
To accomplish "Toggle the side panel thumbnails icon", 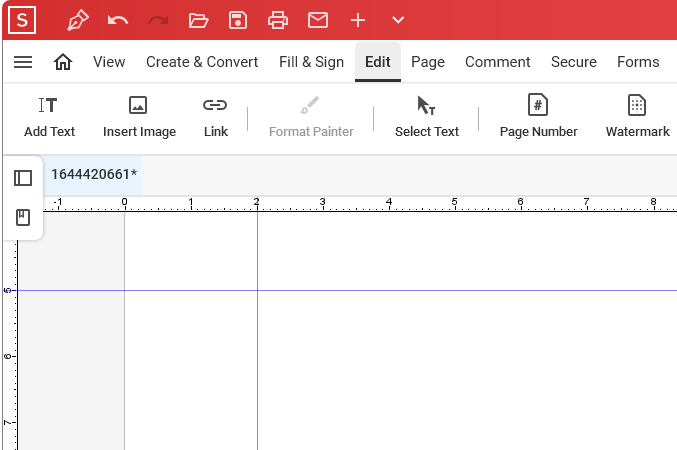I will click(23, 178).
